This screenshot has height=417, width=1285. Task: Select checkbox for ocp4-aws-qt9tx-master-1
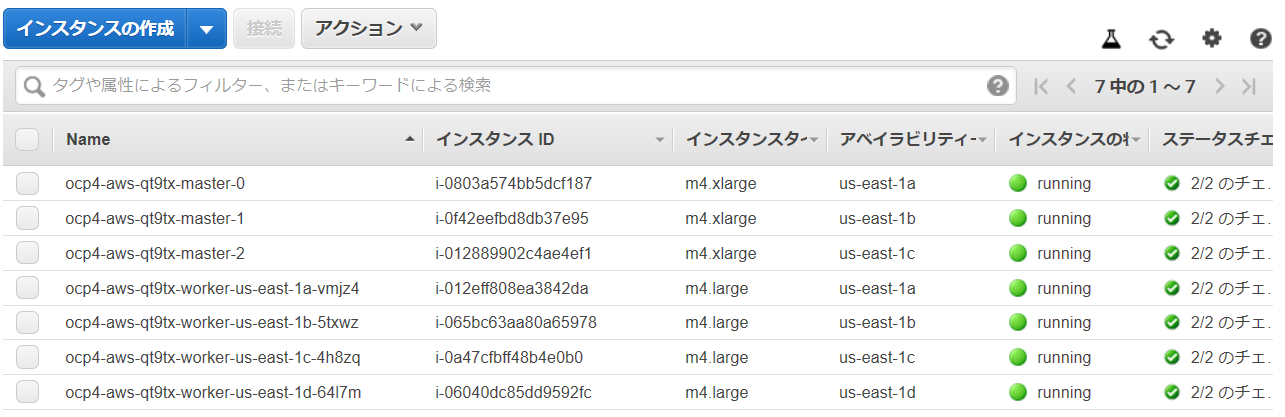click(x=27, y=218)
